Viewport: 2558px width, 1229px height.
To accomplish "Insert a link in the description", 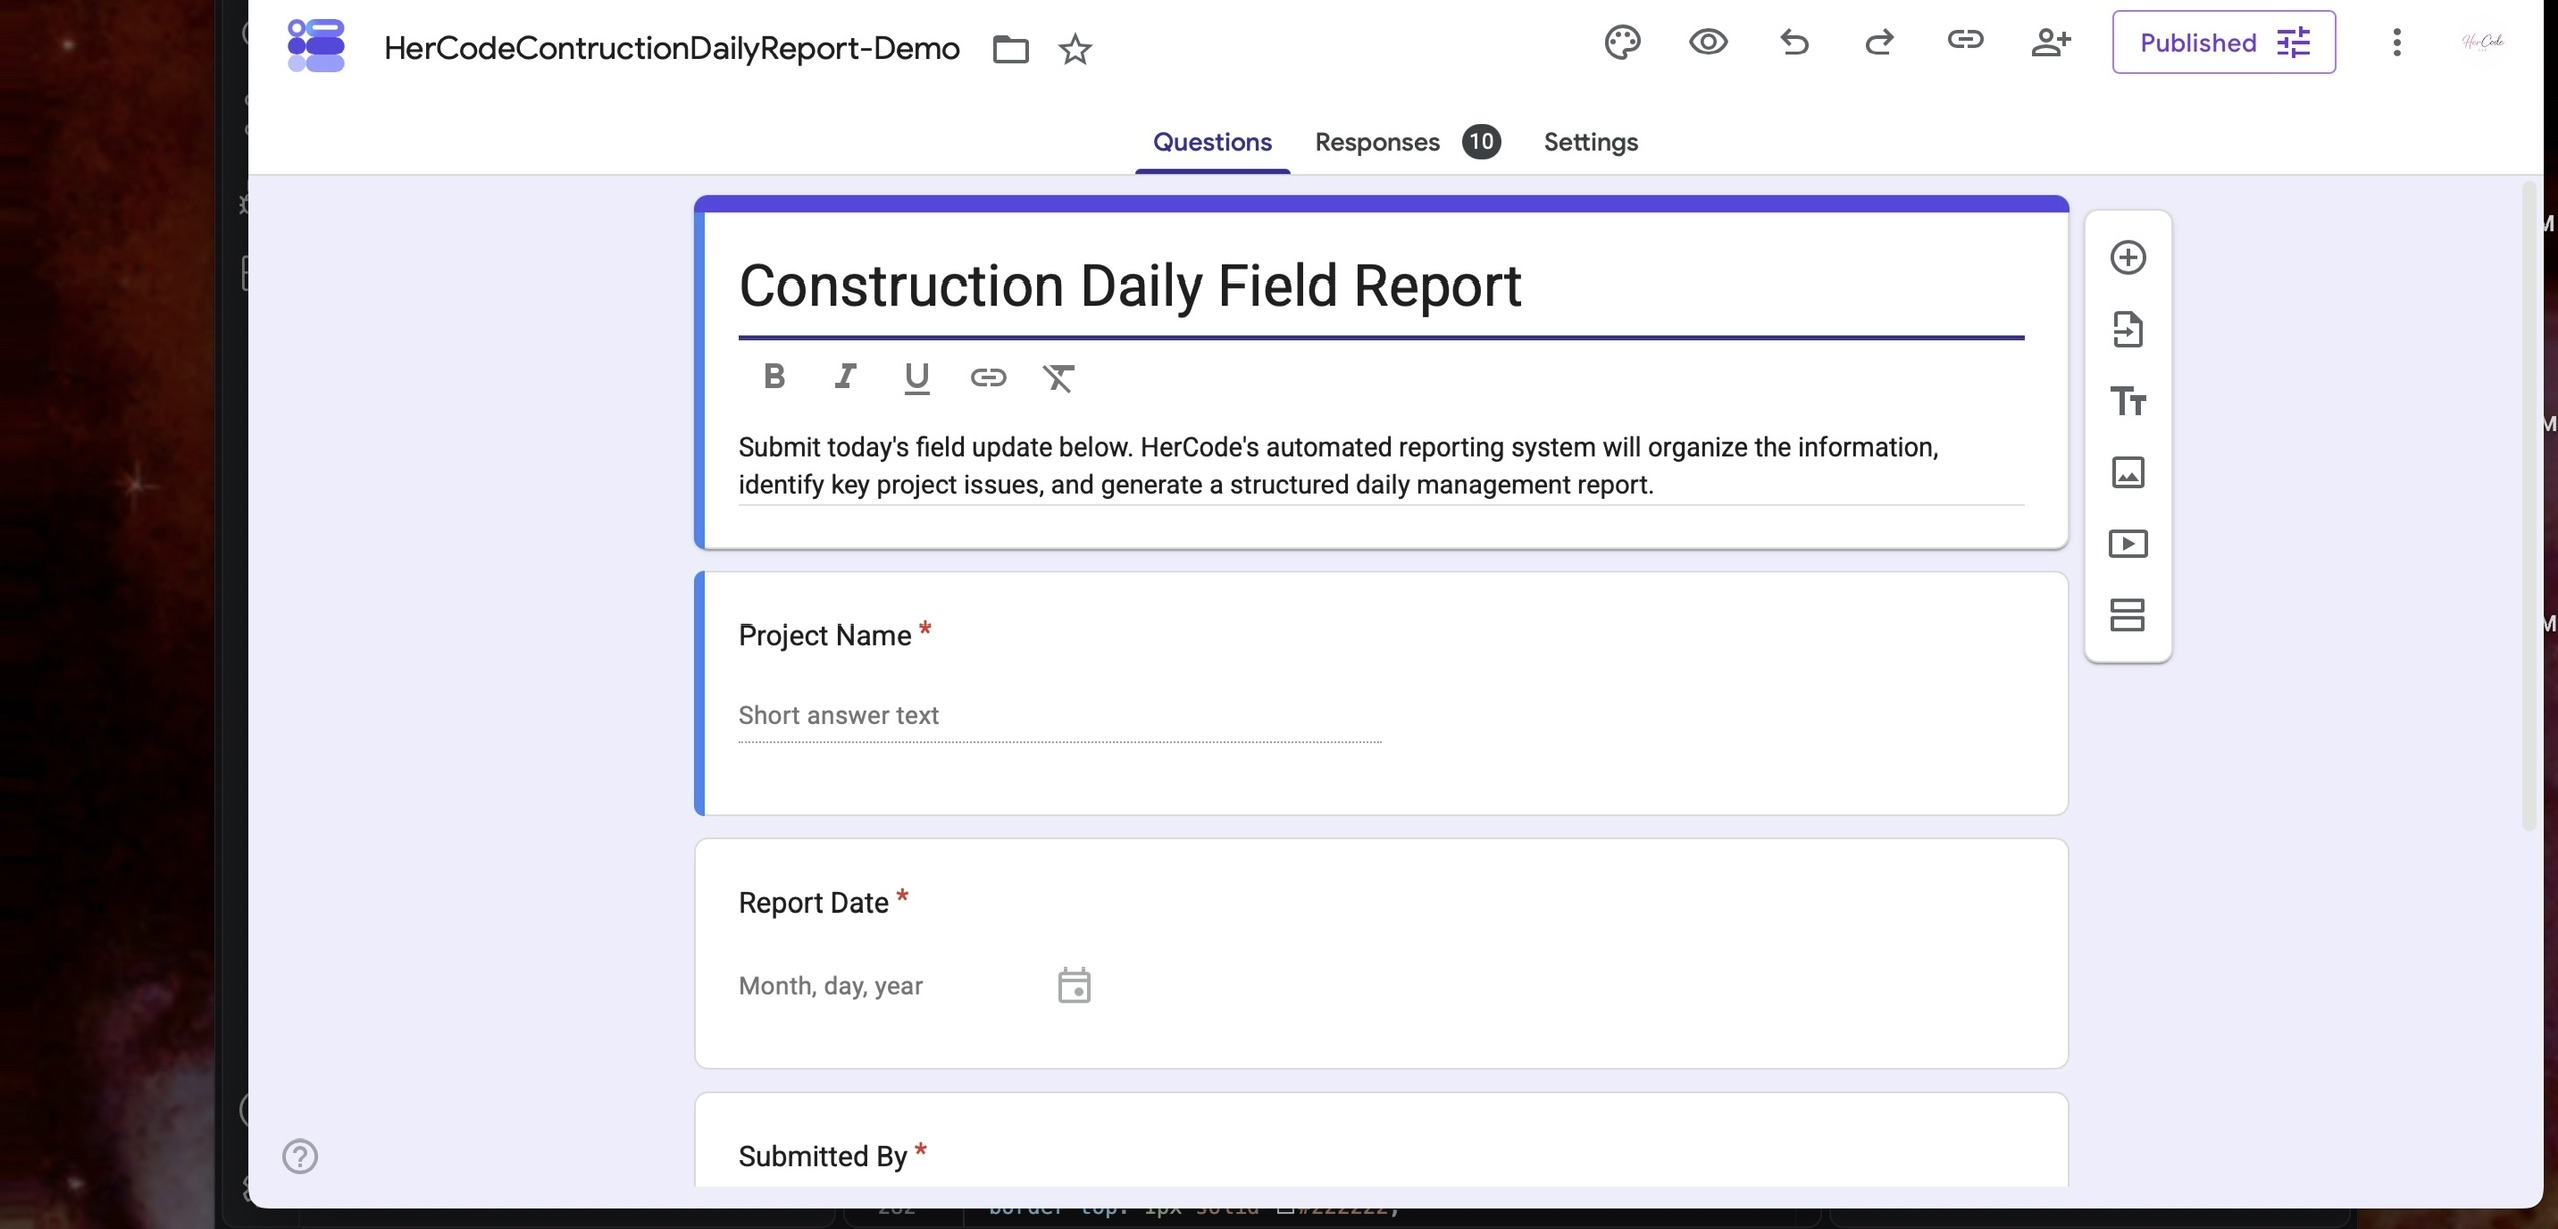I will pos(988,377).
